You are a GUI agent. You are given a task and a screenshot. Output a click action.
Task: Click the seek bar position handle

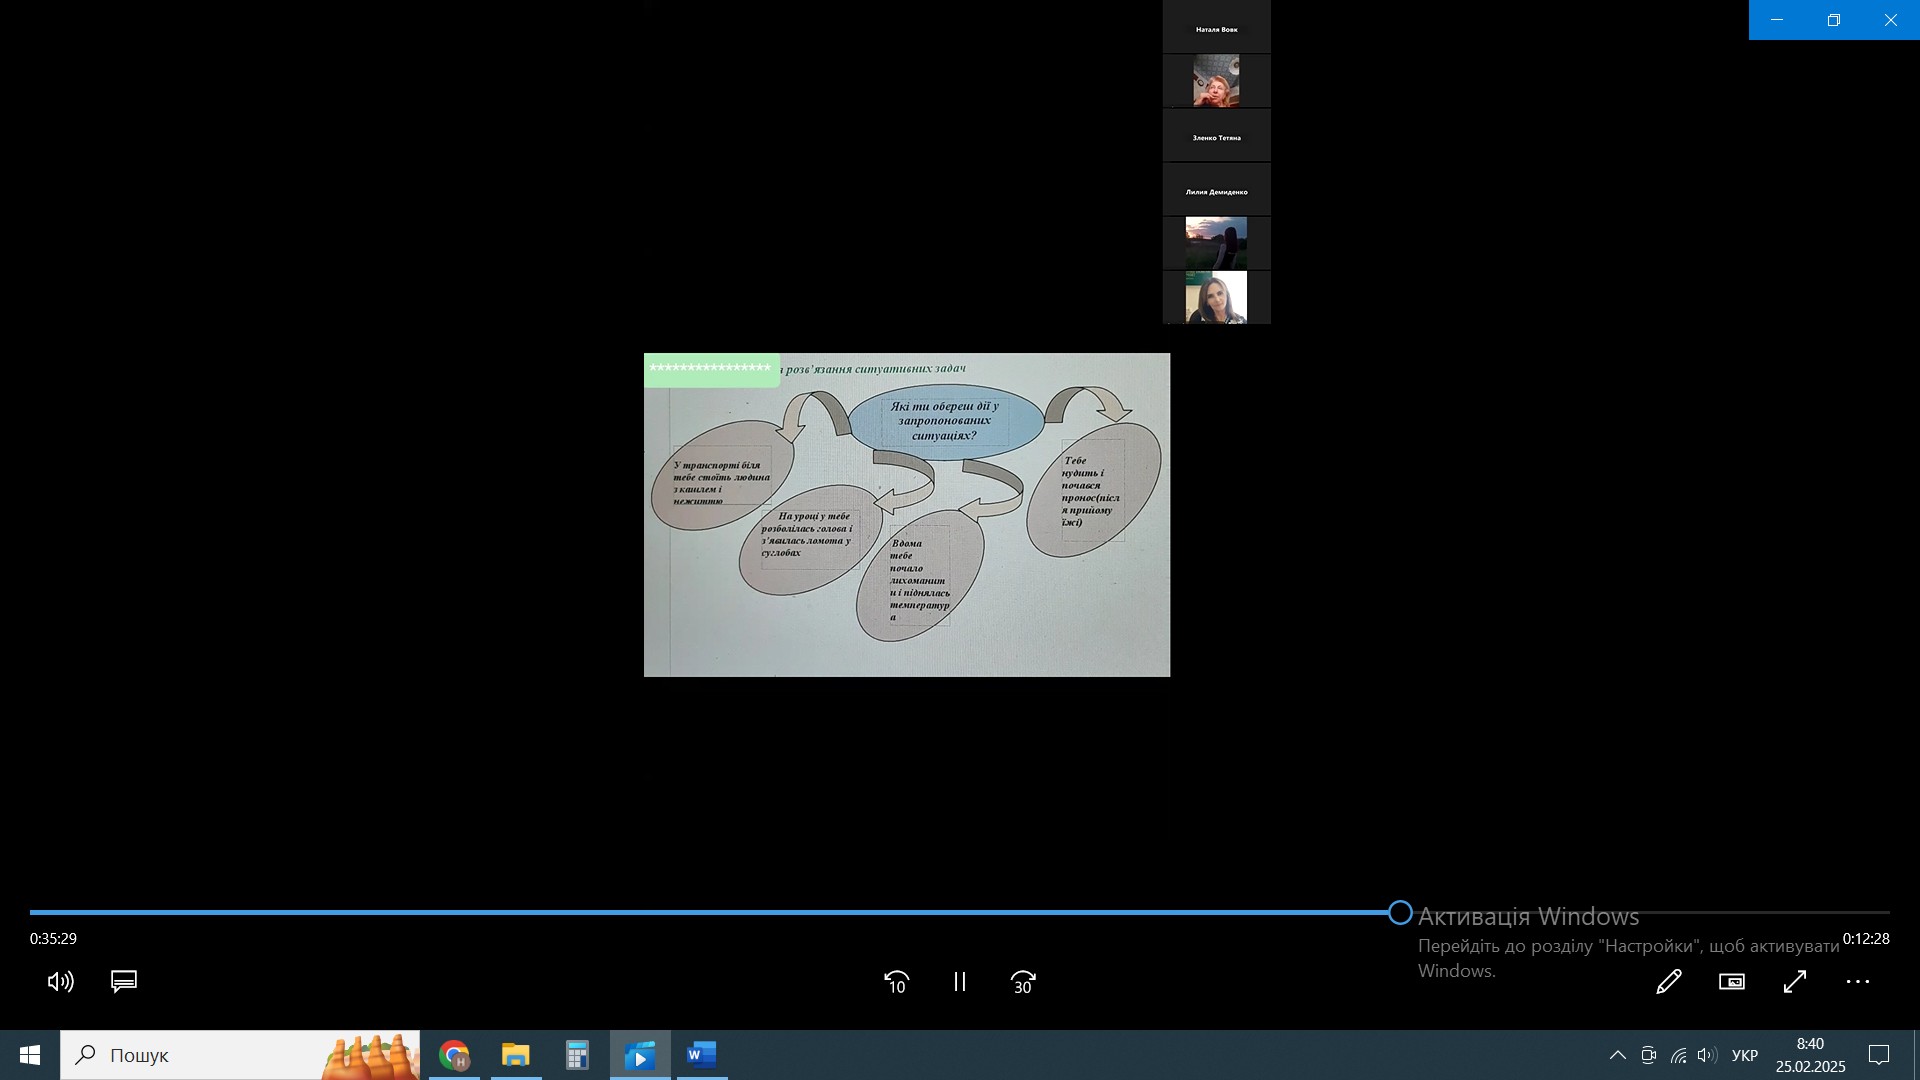tap(1400, 912)
